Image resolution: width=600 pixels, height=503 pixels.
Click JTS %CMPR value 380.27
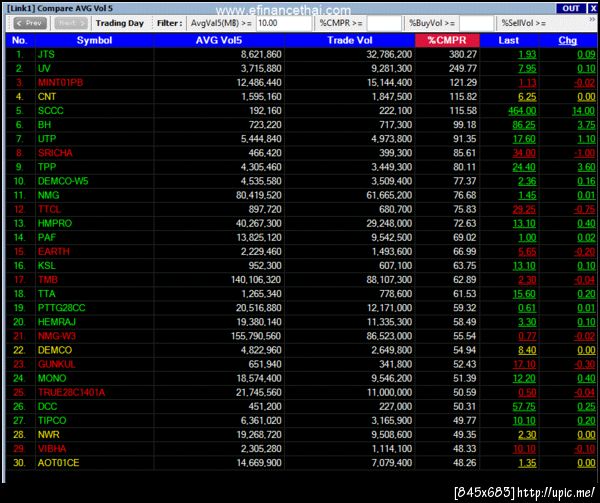(463, 54)
